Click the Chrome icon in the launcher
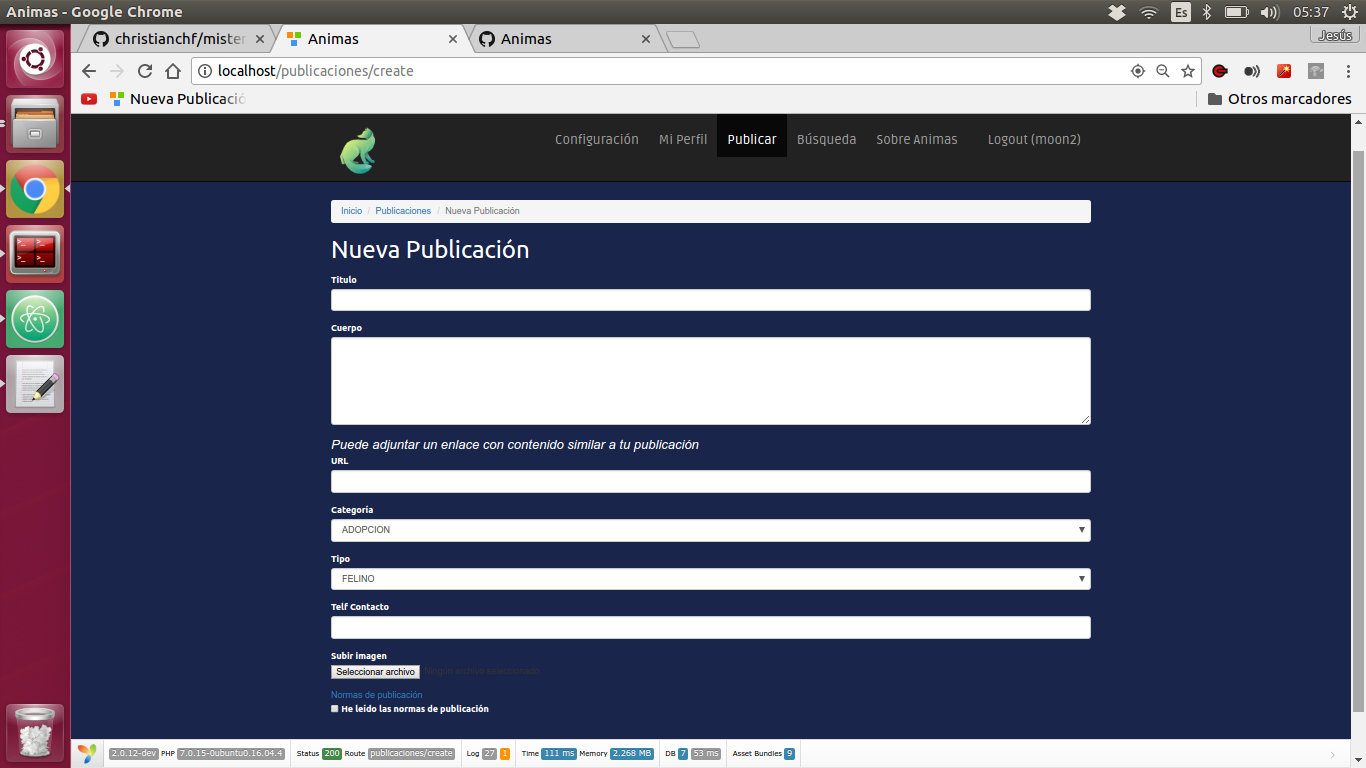Screen dimensions: 1366x768 coord(35,189)
